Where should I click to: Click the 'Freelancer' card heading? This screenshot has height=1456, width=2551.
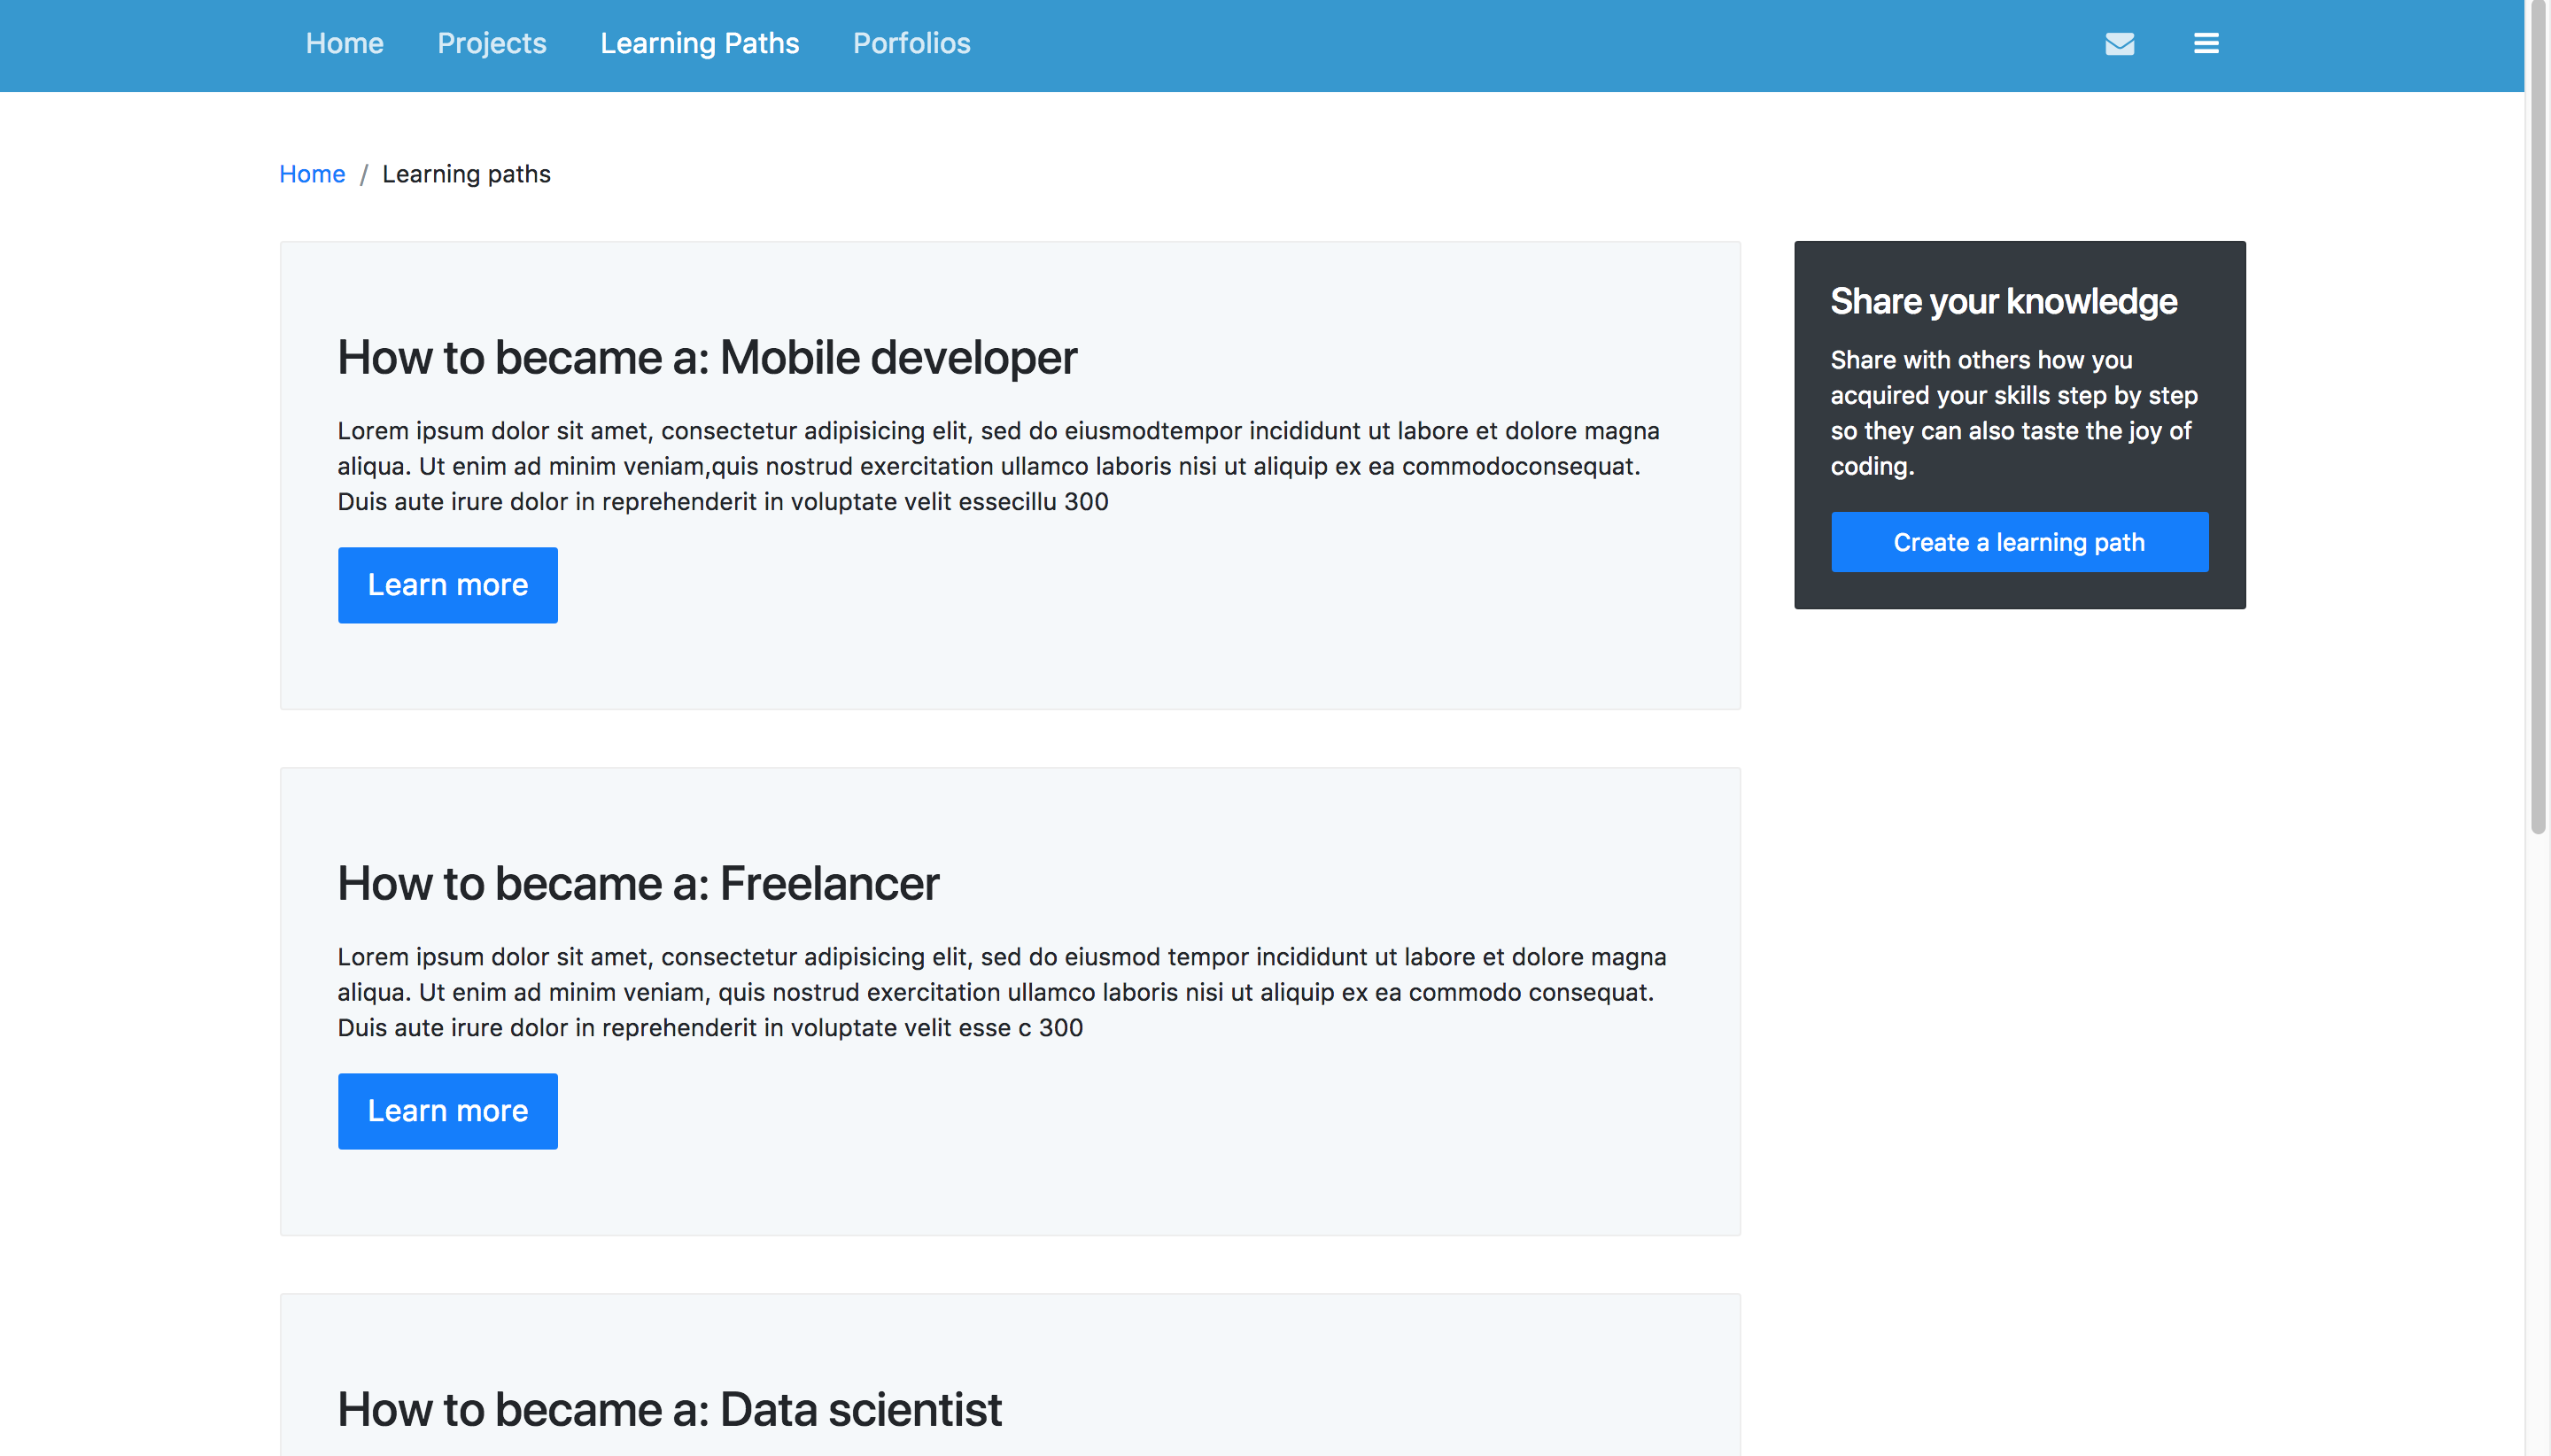[x=638, y=884]
